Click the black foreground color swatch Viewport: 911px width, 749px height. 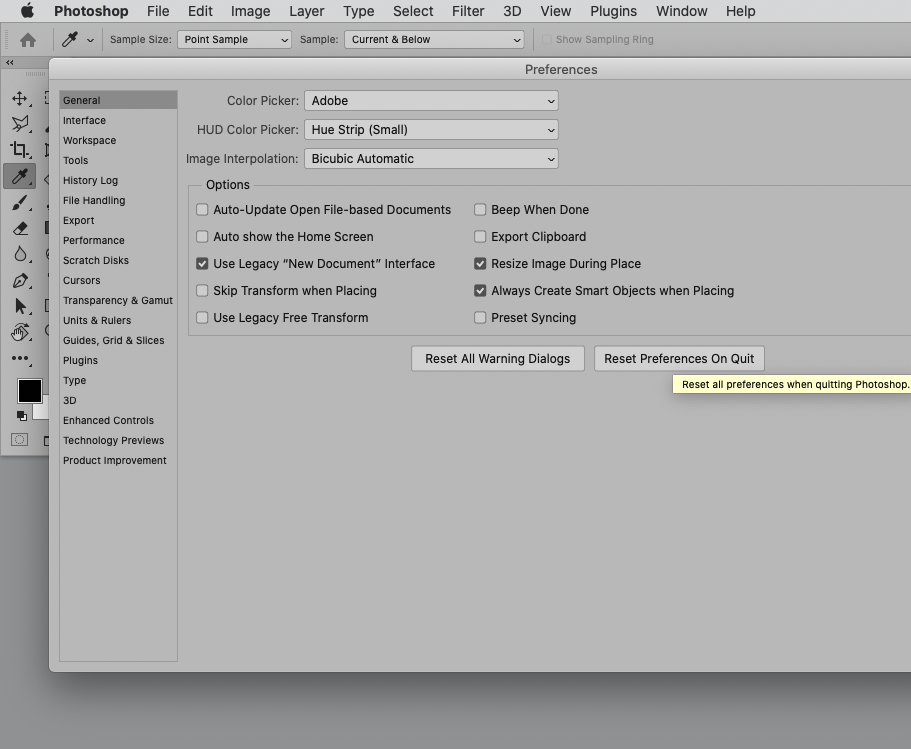click(30, 390)
